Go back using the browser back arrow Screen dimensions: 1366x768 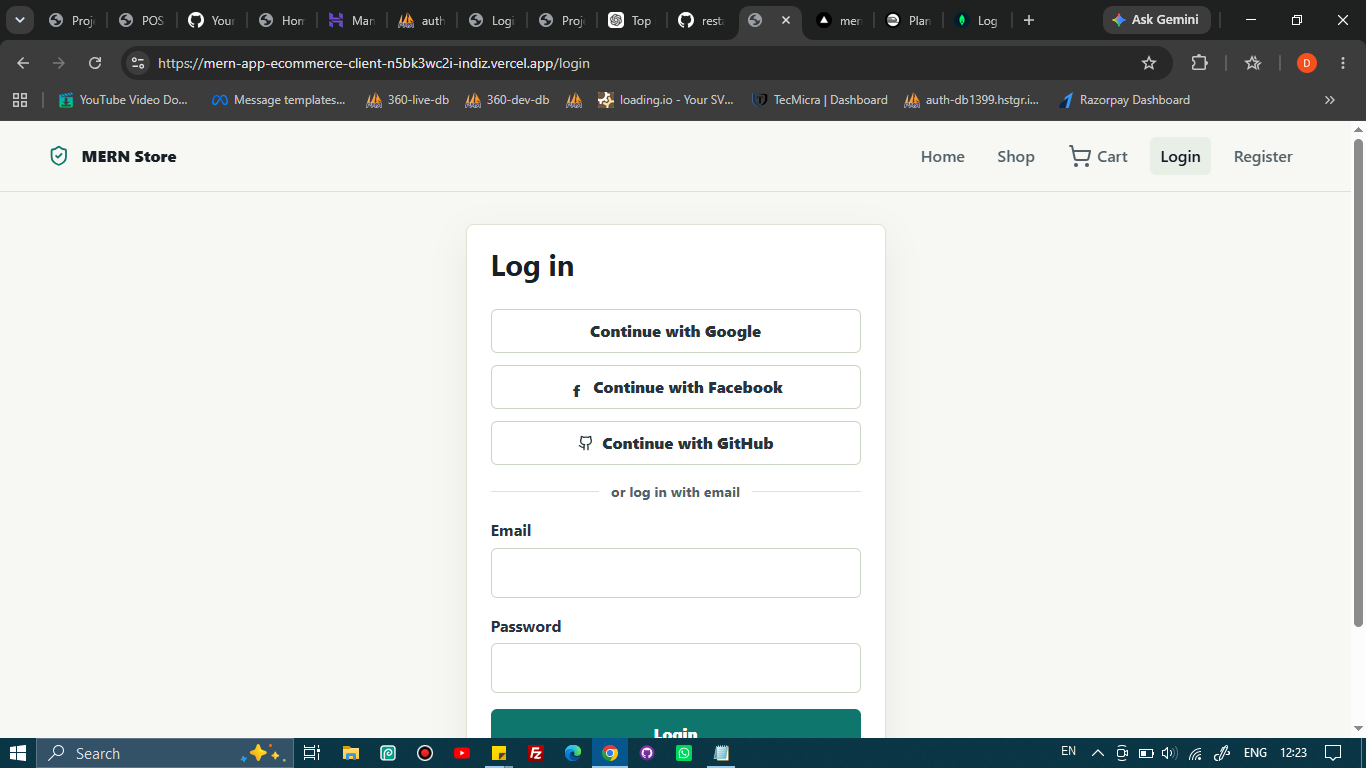23,63
